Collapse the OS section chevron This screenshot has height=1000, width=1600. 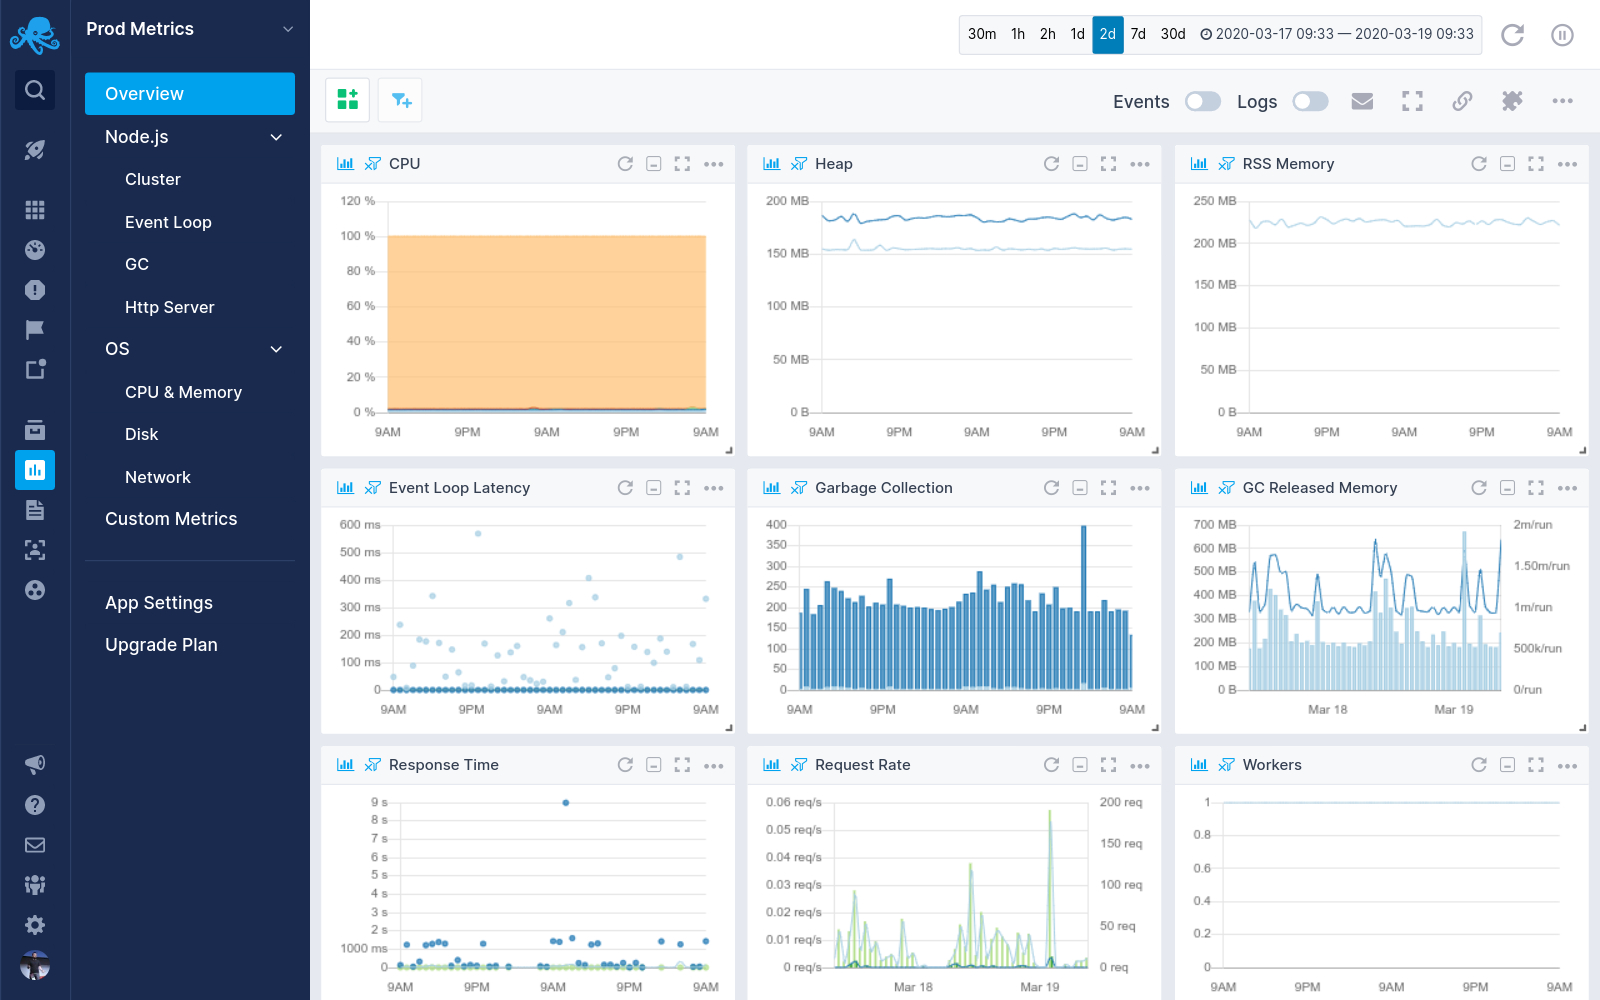(276, 349)
